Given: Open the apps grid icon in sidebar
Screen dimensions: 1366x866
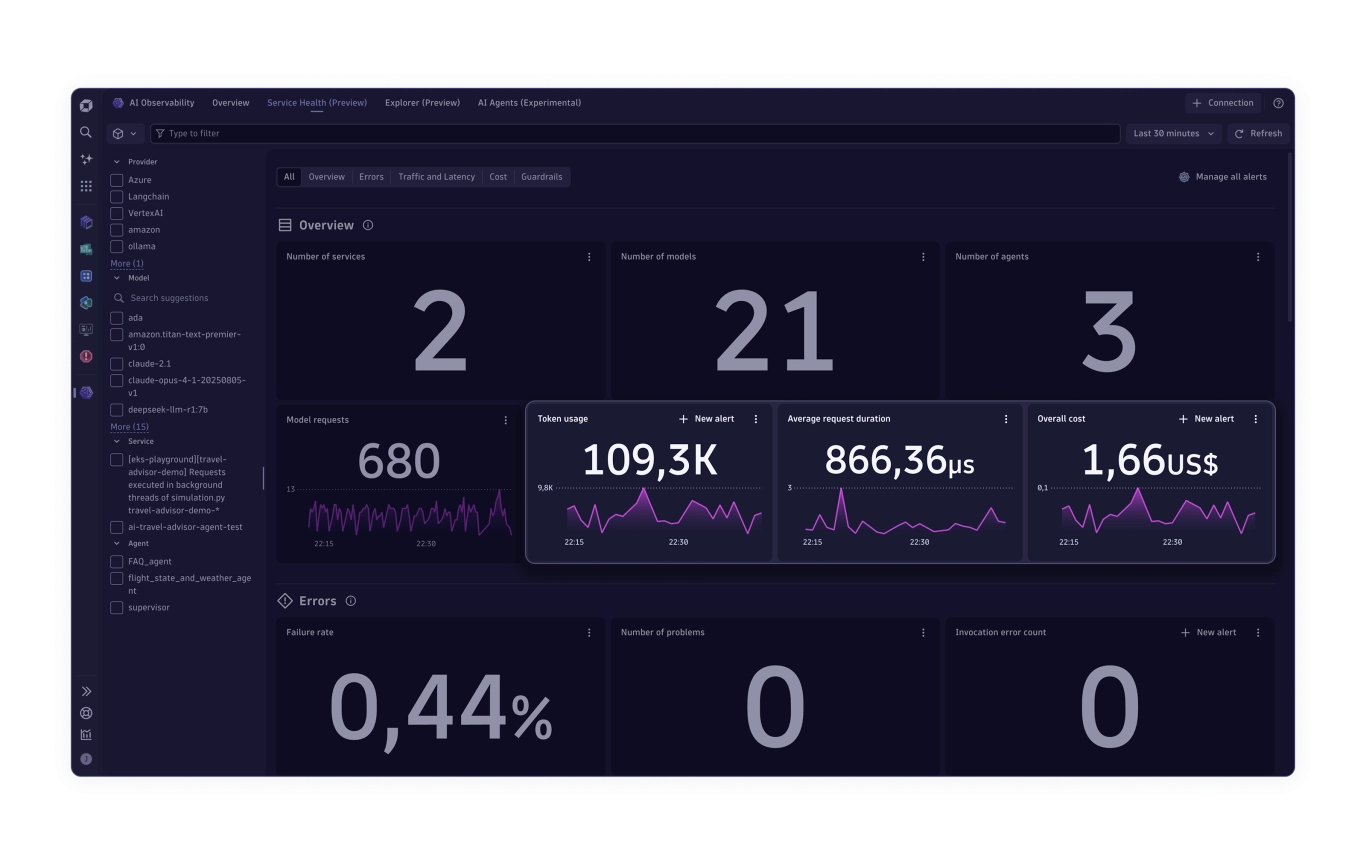Looking at the screenshot, I should coord(86,186).
